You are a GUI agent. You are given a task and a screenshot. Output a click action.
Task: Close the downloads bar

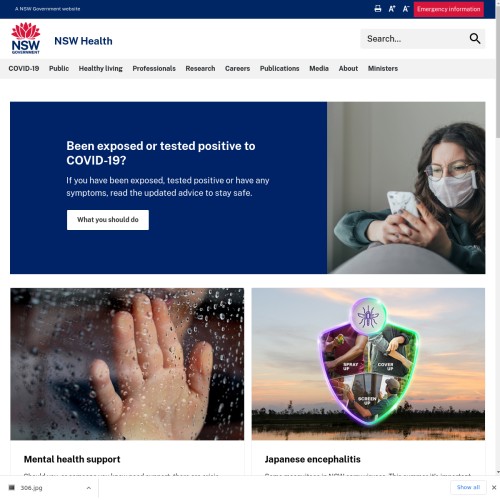pyautogui.click(x=494, y=487)
